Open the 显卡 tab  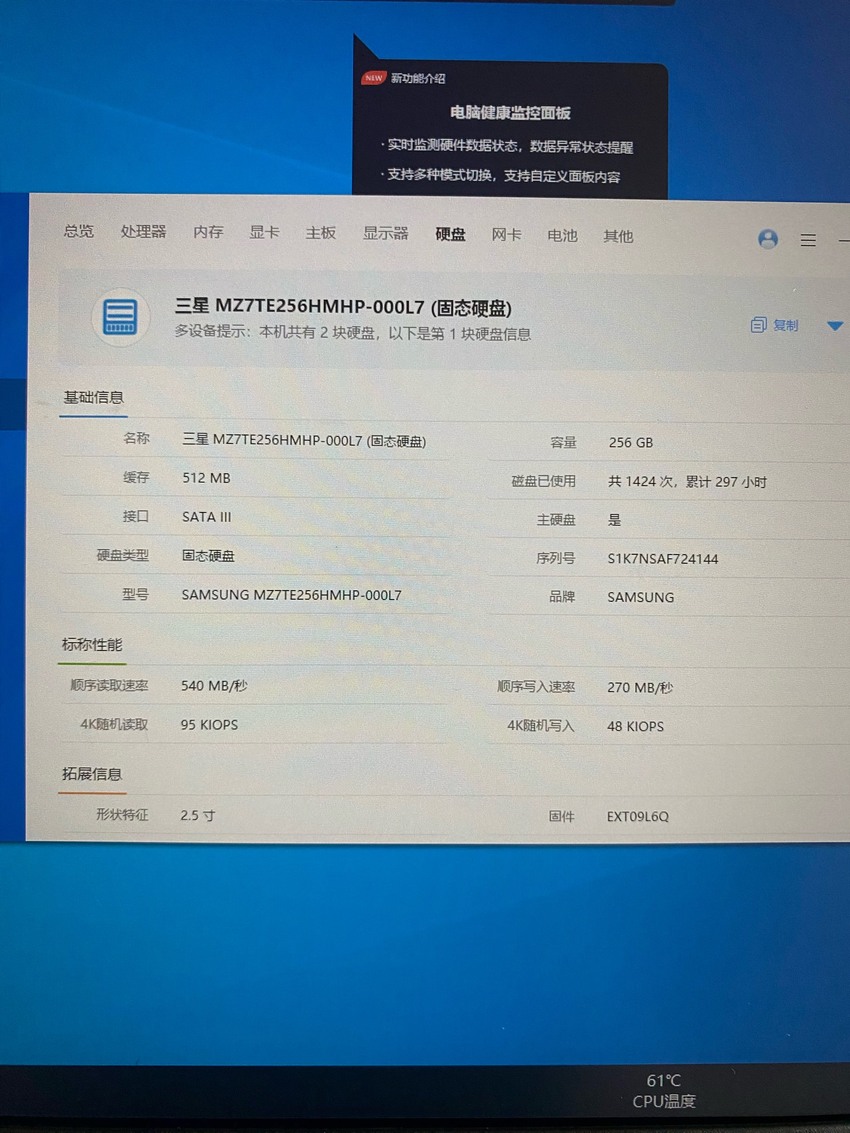(x=264, y=232)
